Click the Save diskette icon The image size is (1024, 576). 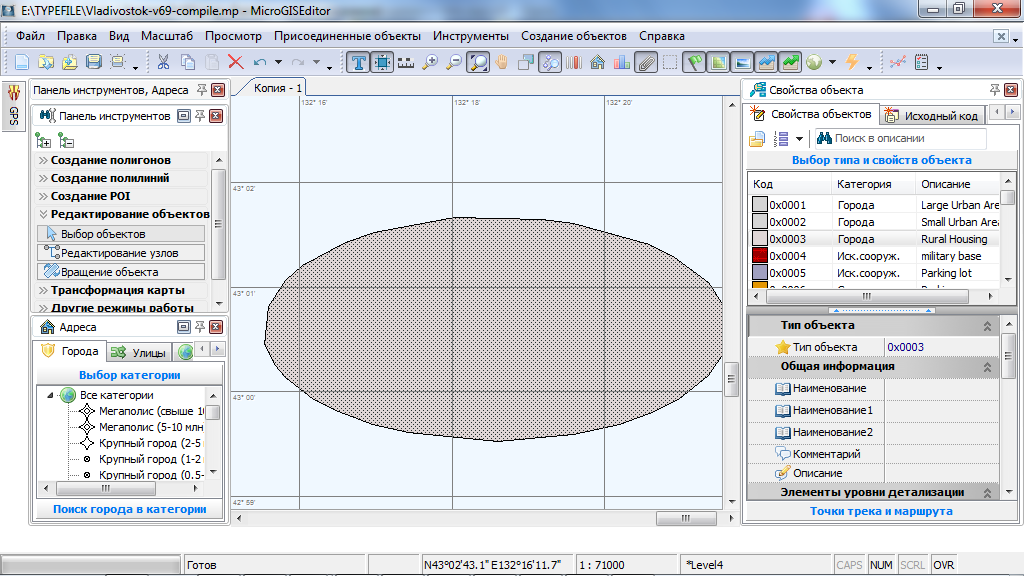click(x=94, y=62)
